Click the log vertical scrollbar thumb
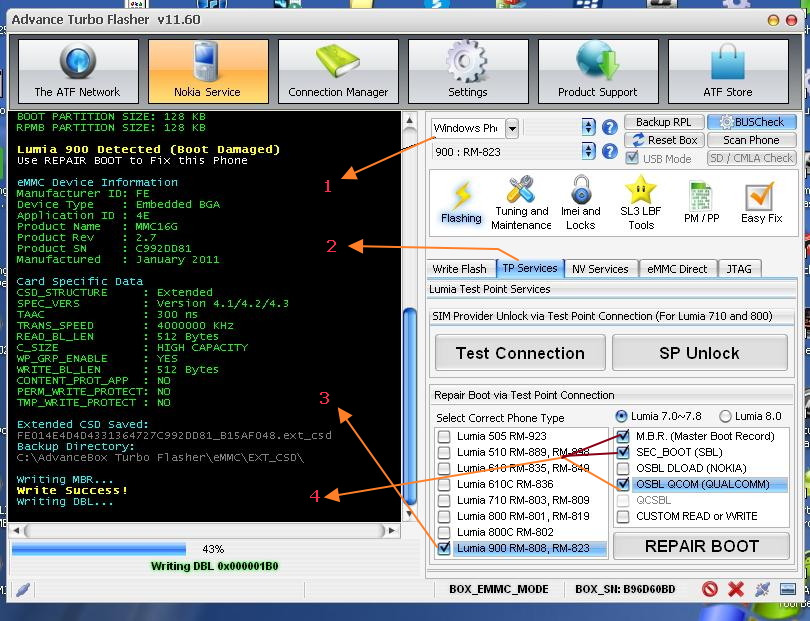810x621 pixels. click(410, 406)
